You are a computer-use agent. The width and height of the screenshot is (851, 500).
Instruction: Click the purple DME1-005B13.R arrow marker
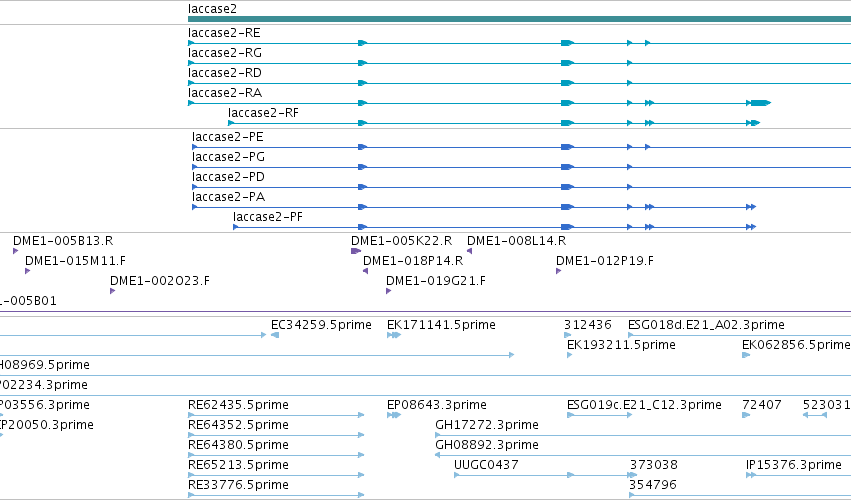(x=16, y=251)
